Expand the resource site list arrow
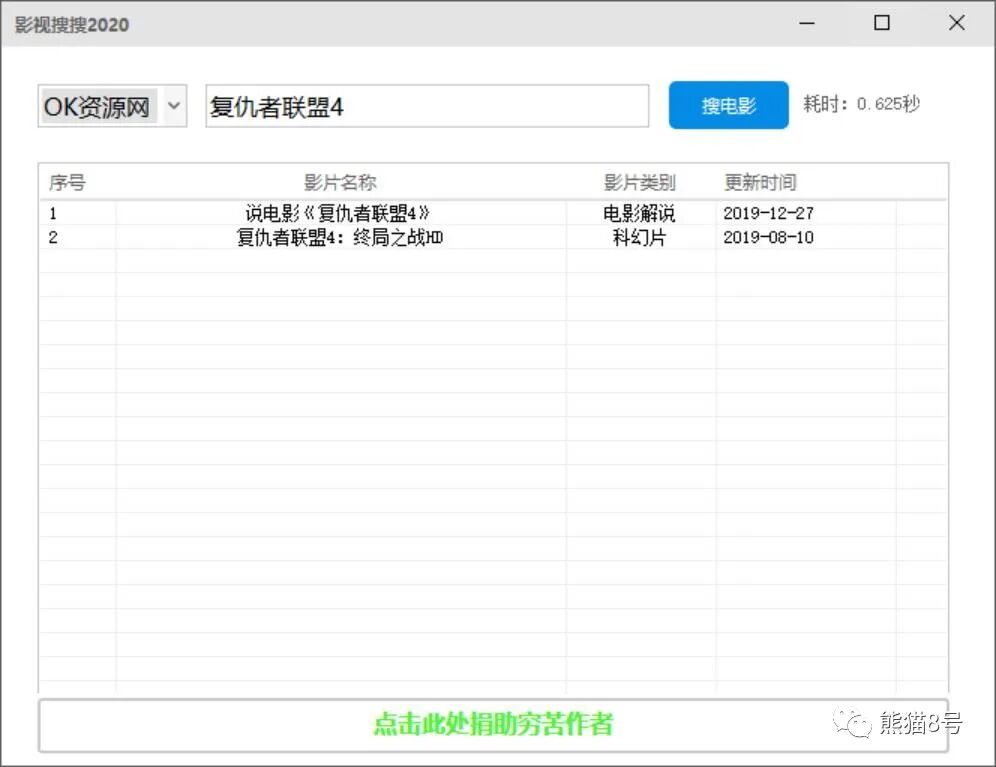Screen dimensions: 996x767 (175, 105)
